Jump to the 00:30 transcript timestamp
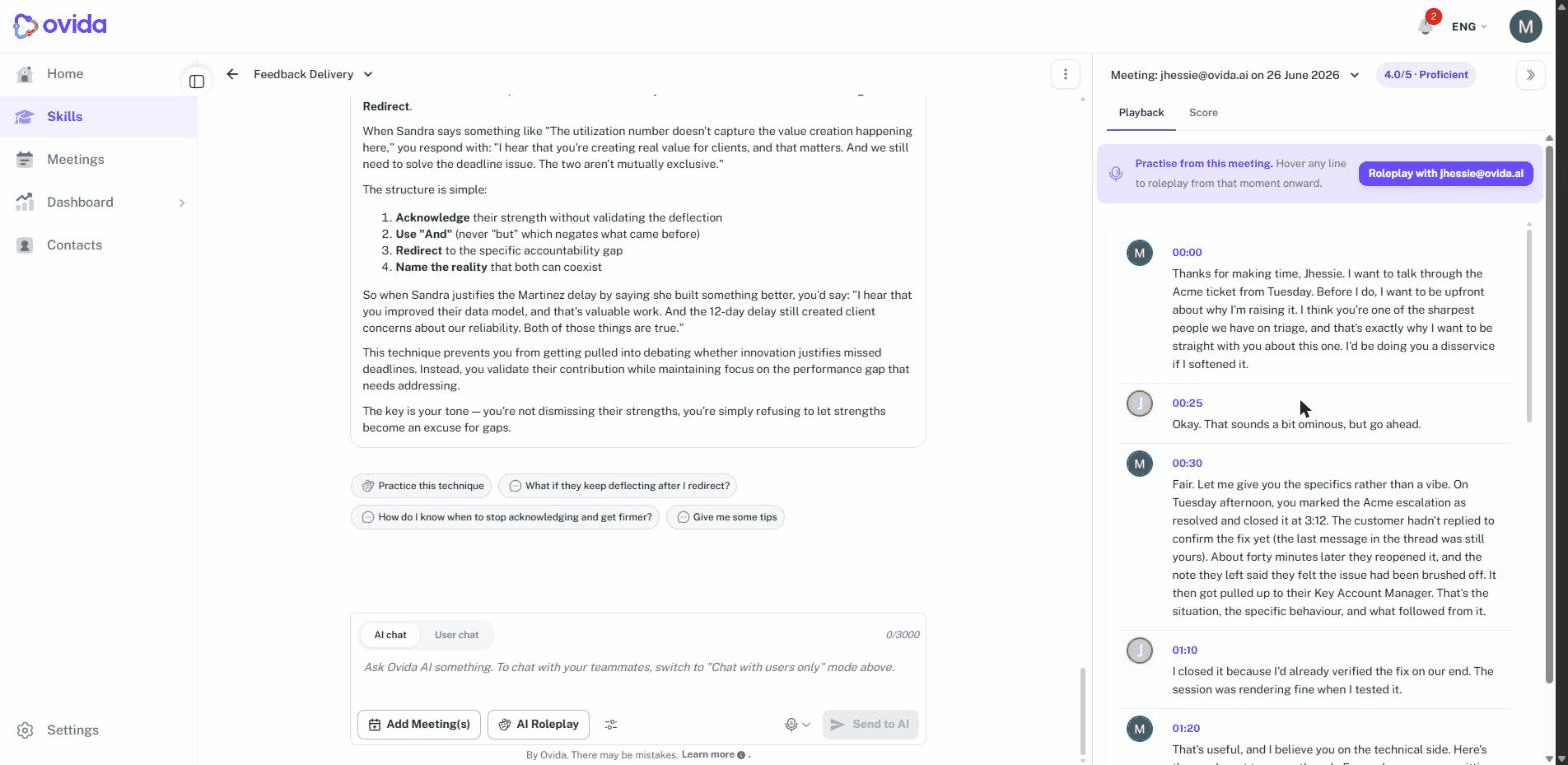Screen dimensions: 1568x765 point(1187,463)
